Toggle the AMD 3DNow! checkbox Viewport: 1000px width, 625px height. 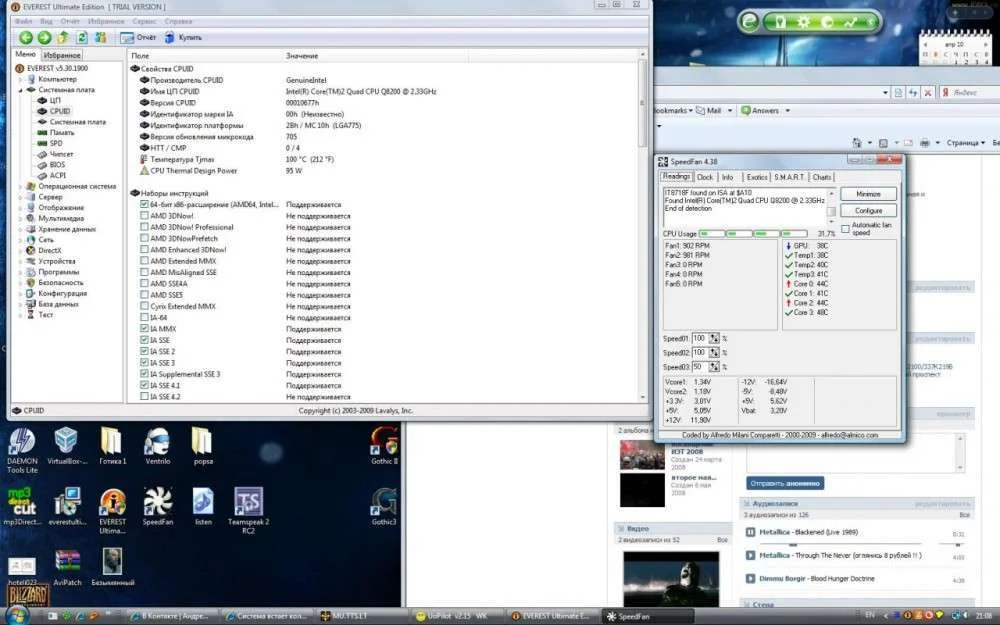click(146, 215)
